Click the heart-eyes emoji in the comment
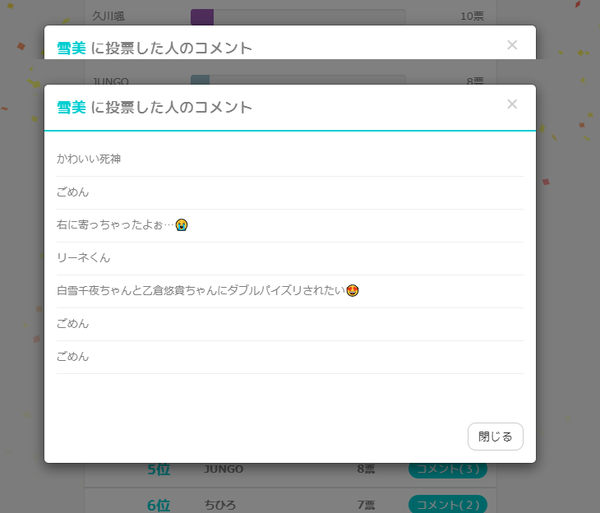600x513 pixels. (352, 291)
